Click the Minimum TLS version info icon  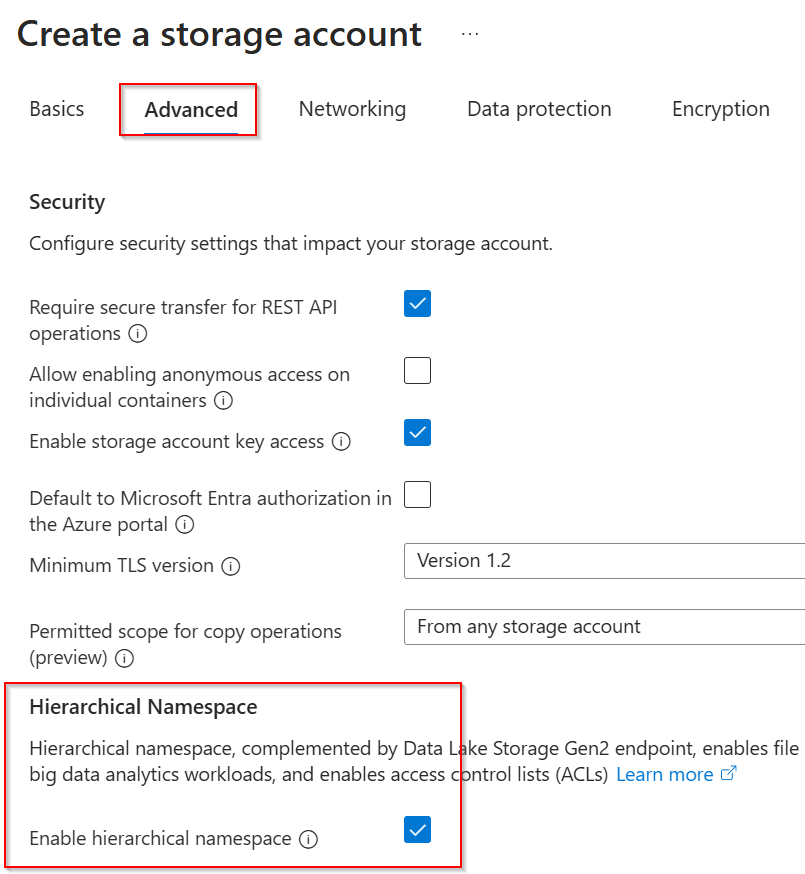(x=231, y=566)
